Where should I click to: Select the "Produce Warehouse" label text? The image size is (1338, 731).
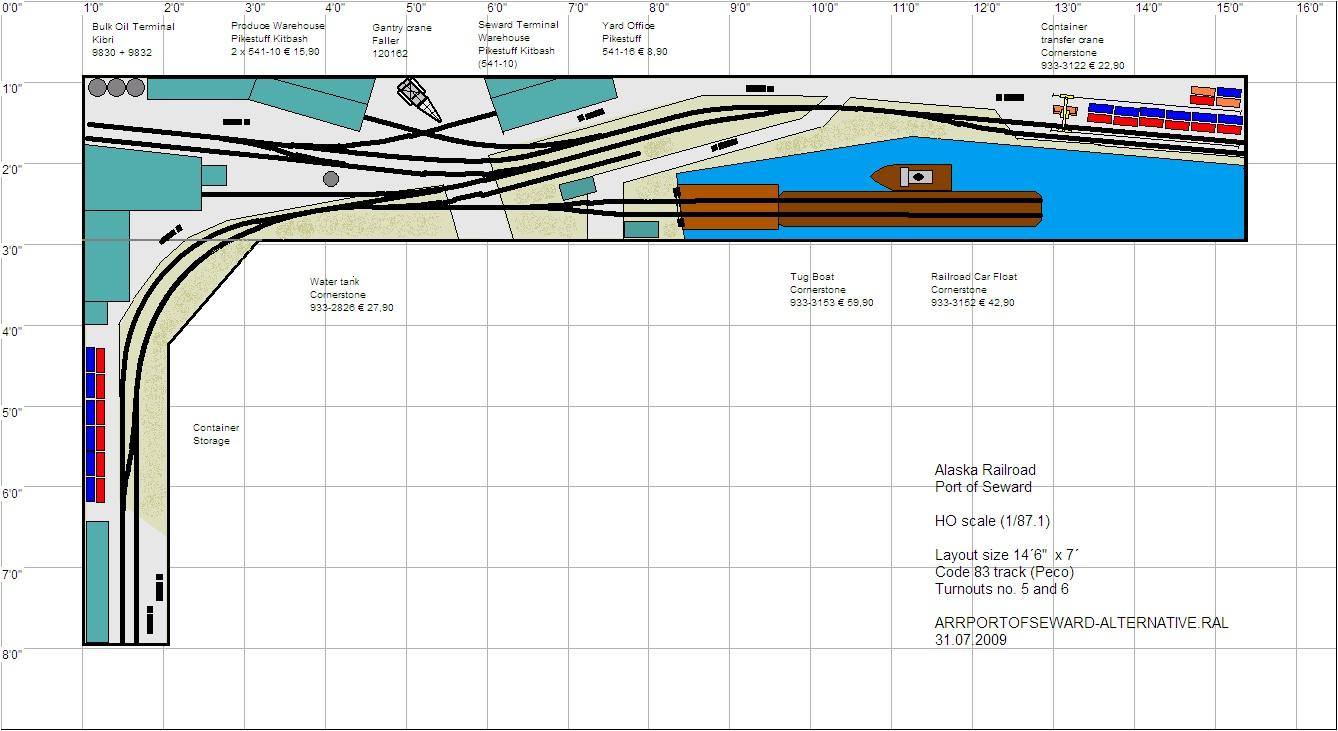pos(277,26)
